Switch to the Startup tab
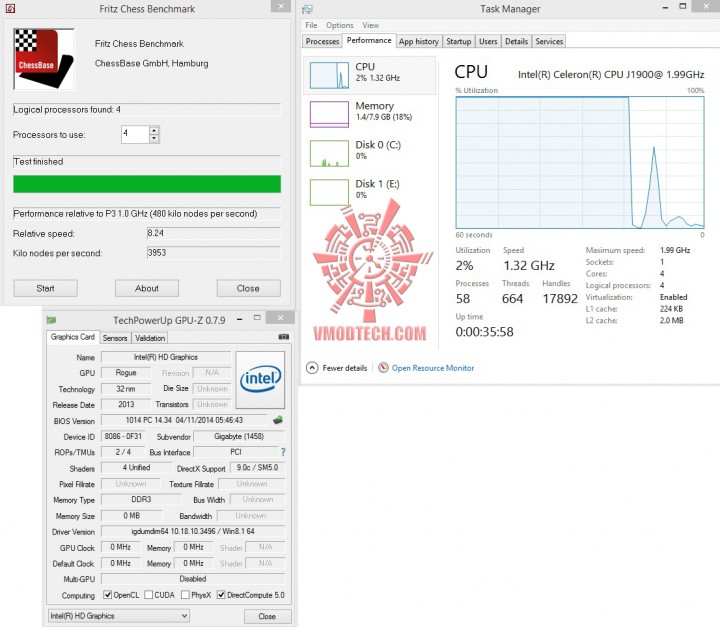The image size is (720, 627). click(x=459, y=41)
